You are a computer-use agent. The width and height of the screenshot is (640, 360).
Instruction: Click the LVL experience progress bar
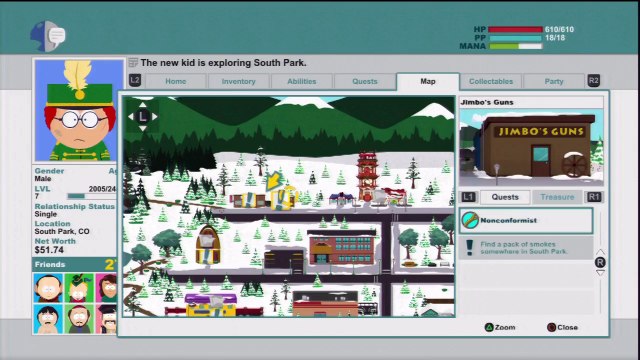pyautogui.click(x=92, y=196)
